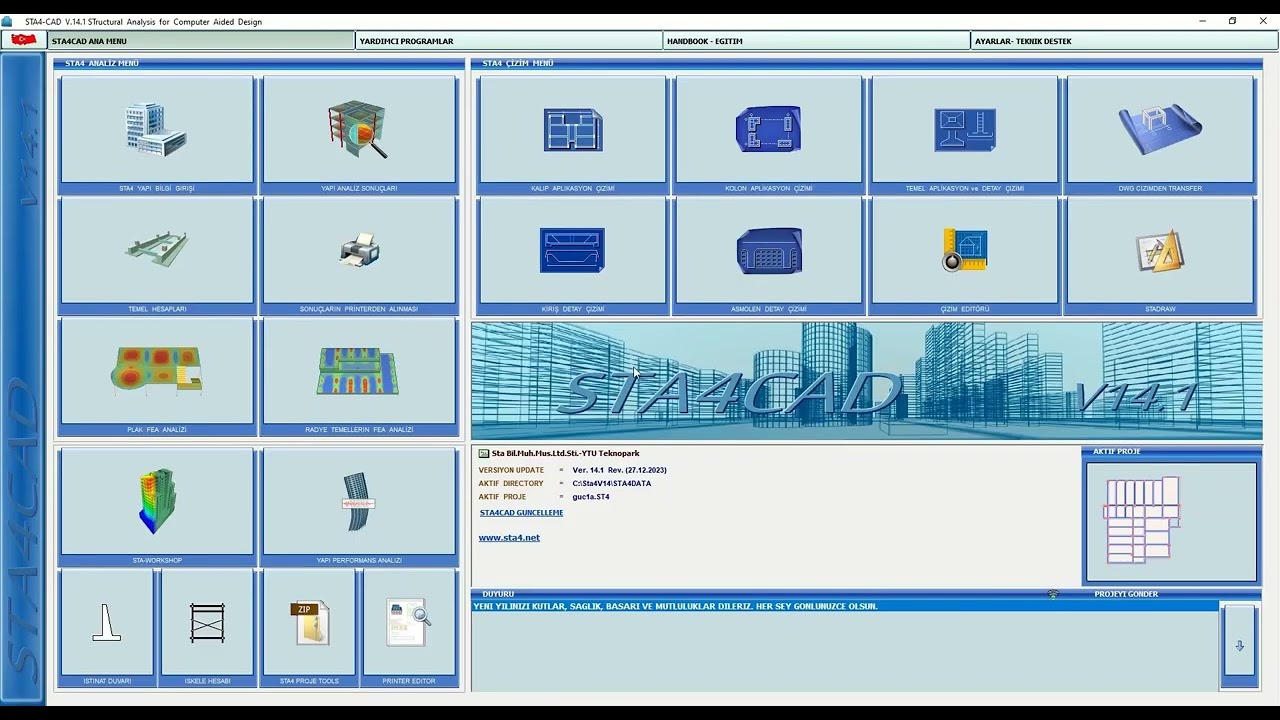Click the Aktif Proje floor plan thumbnail
The image size is (1280, 720).
point(1171,522)
